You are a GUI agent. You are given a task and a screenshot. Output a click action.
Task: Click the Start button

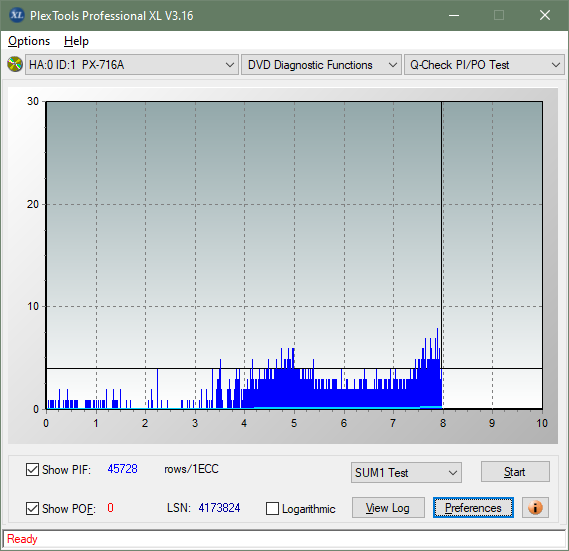click(x=515, y=472)
